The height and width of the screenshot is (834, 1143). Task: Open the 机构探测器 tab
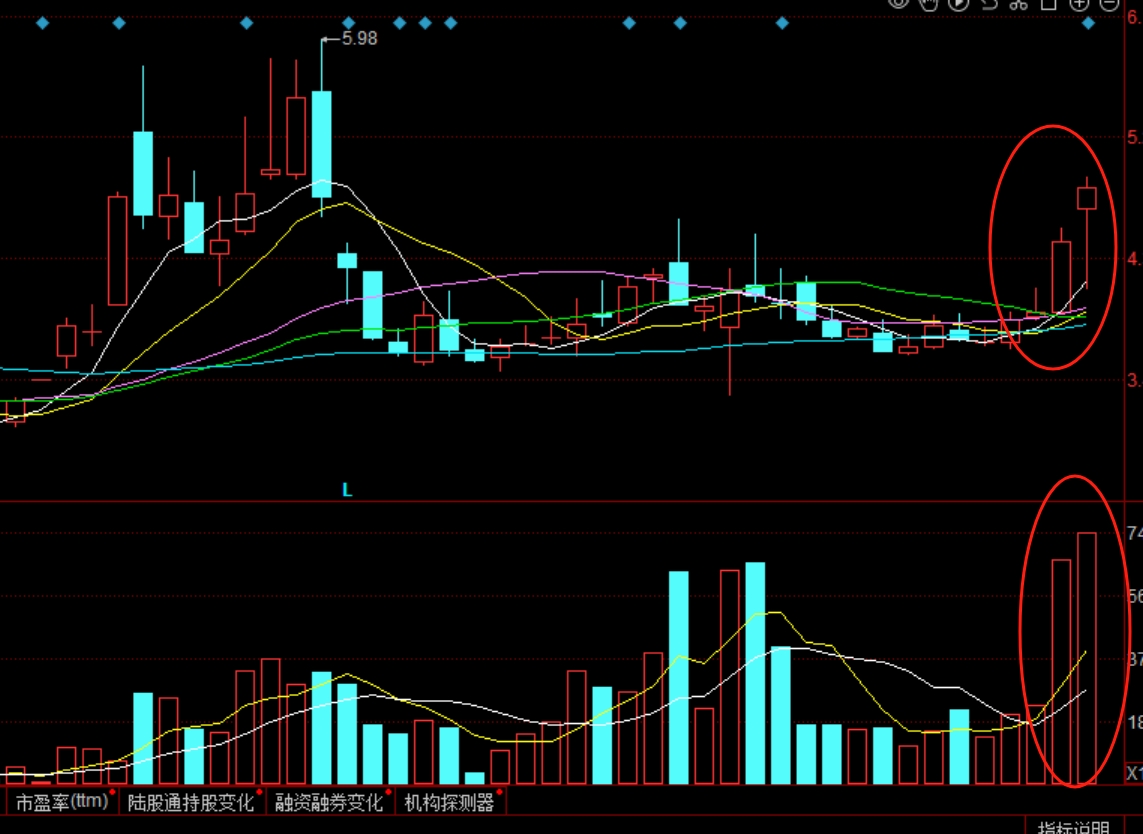pos(450,802)
